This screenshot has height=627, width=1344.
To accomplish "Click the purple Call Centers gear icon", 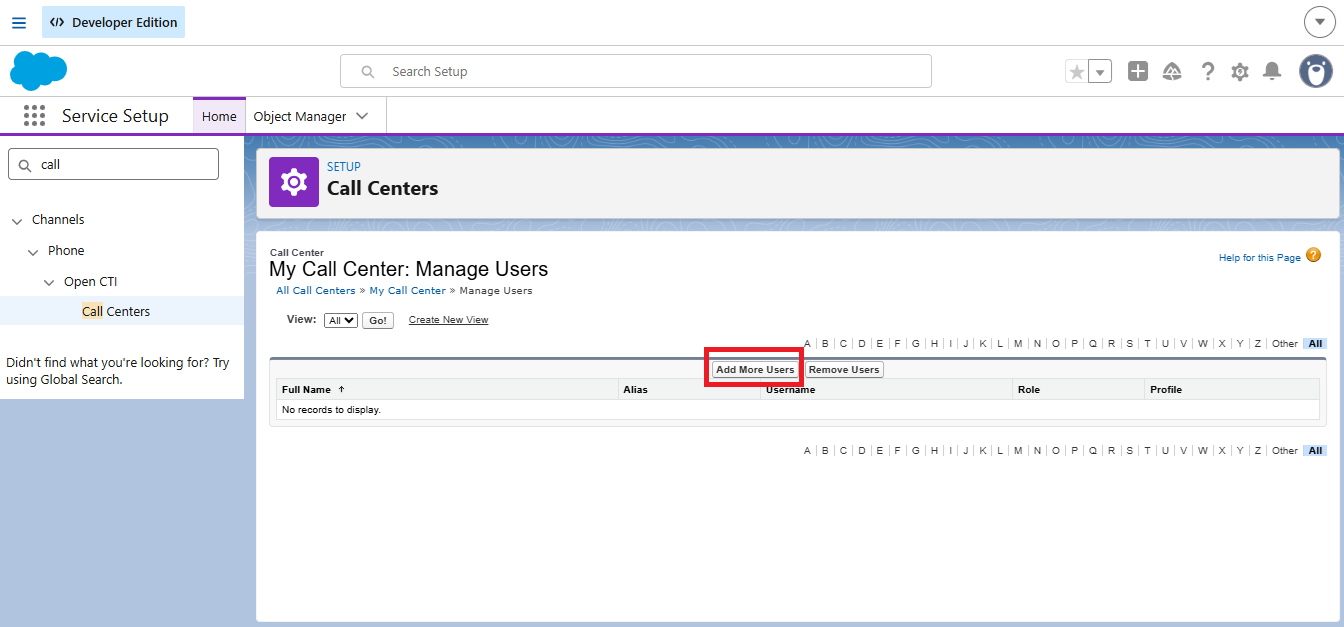I will coord(294,182).
